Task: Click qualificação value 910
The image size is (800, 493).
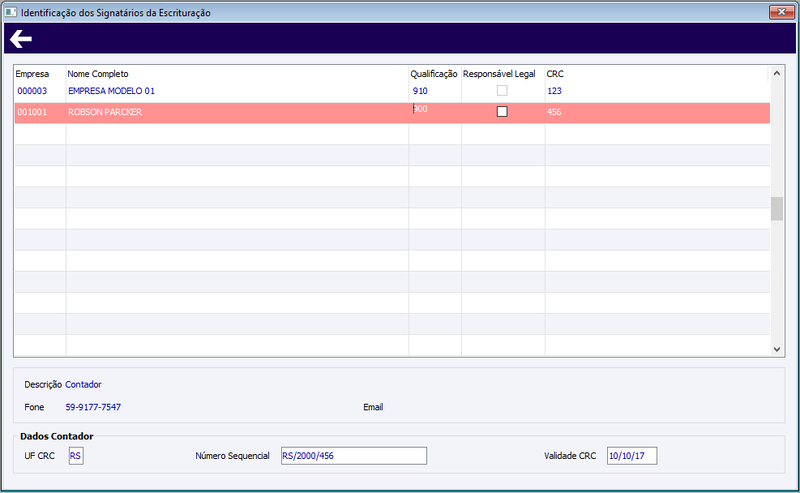Action: (x=420, y=91)
